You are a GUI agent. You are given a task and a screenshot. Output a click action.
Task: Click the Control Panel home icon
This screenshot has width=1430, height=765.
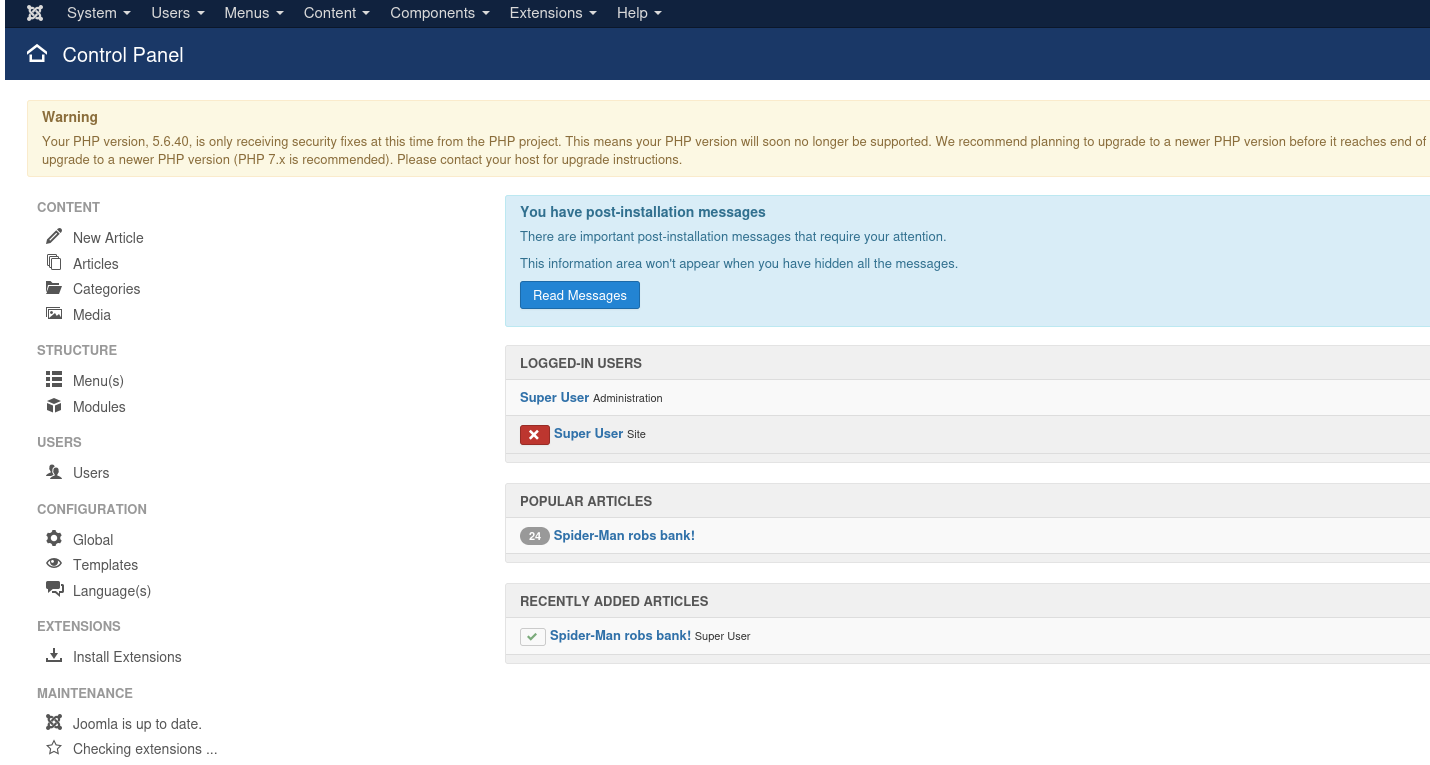coord(37,54)
